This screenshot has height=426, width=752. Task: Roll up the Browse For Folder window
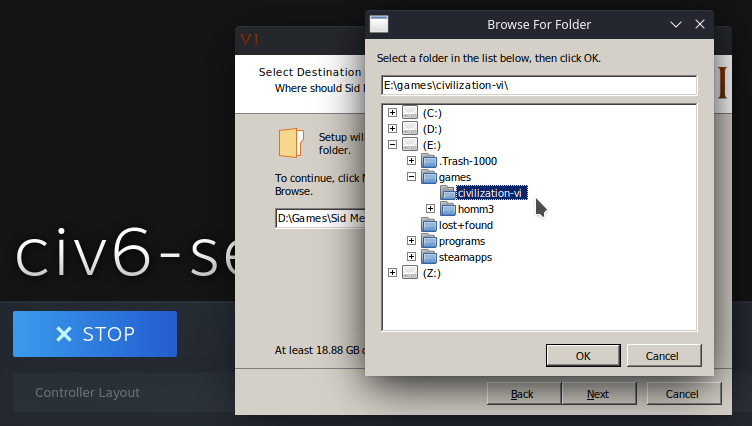676,24
